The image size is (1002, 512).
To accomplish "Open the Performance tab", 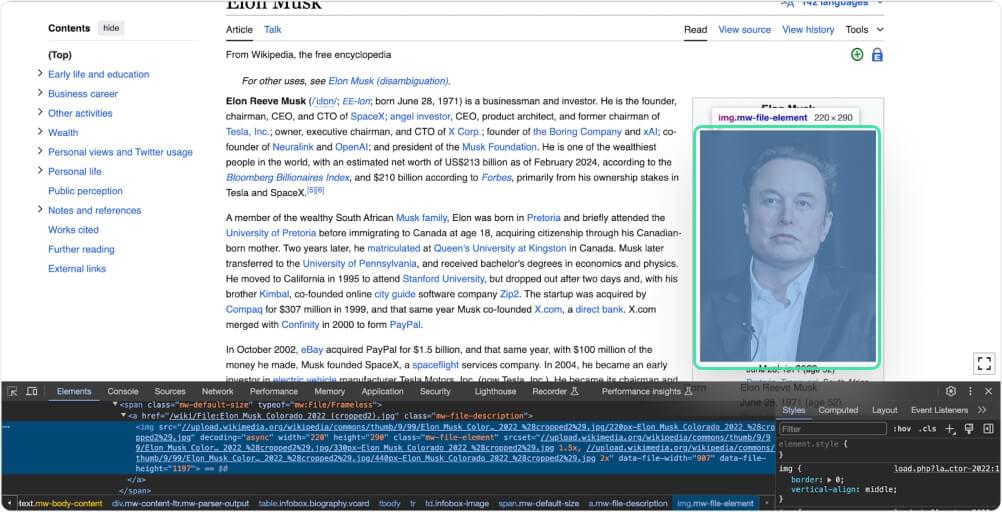I will 274,391.
